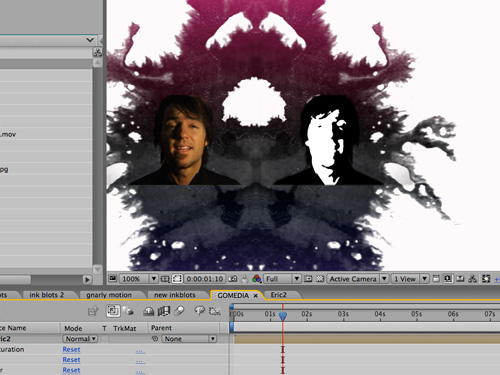Close the GOMEDIA tab
500x375 pixels.
(256, 296)
